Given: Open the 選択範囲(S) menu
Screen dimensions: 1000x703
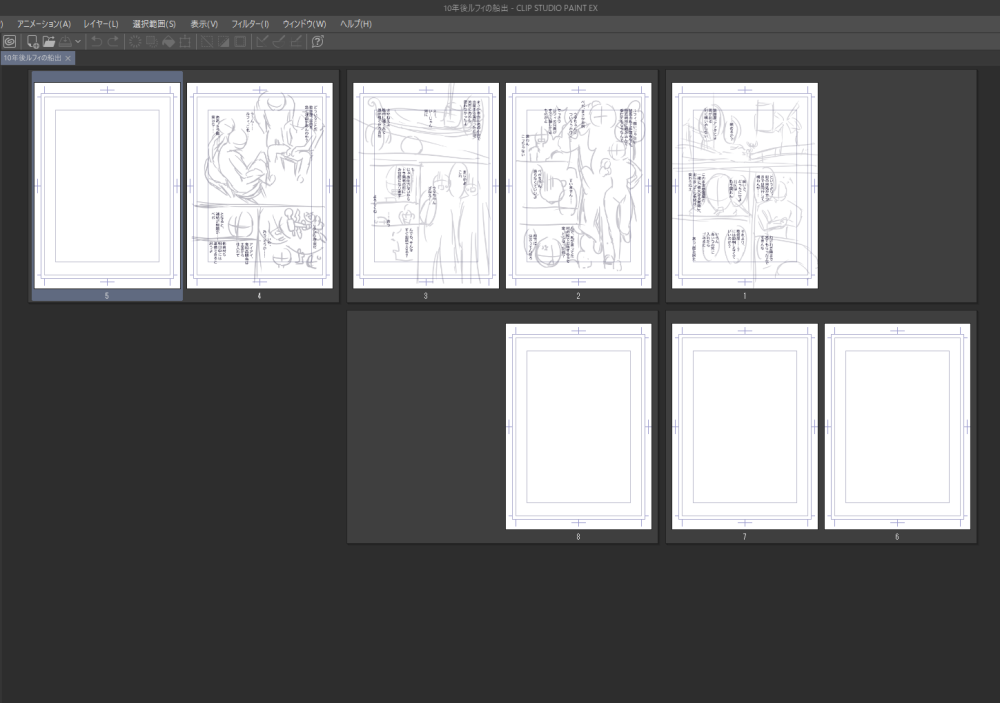Looking at the screenshot, I should tap(154, 24).
